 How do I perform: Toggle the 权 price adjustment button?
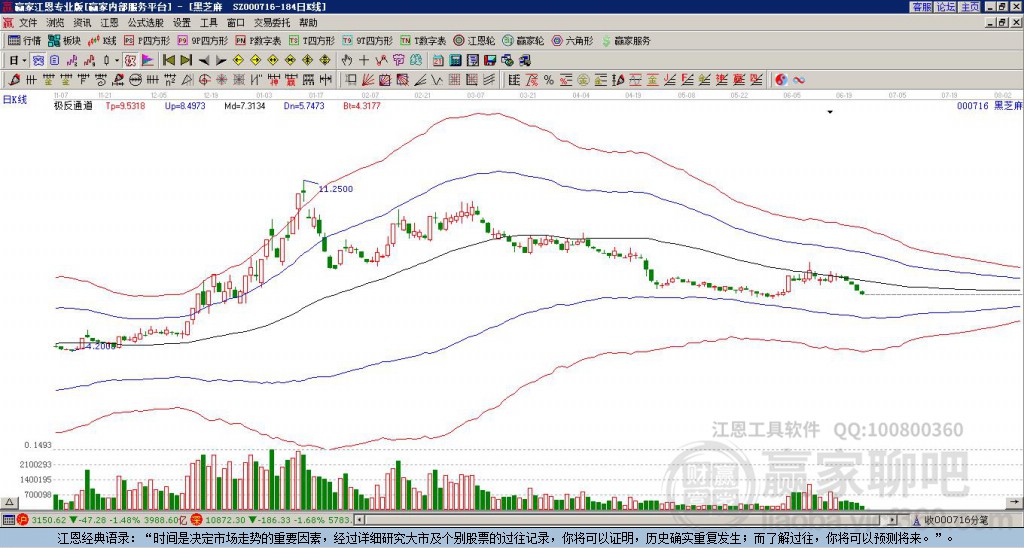coord(130,60)
